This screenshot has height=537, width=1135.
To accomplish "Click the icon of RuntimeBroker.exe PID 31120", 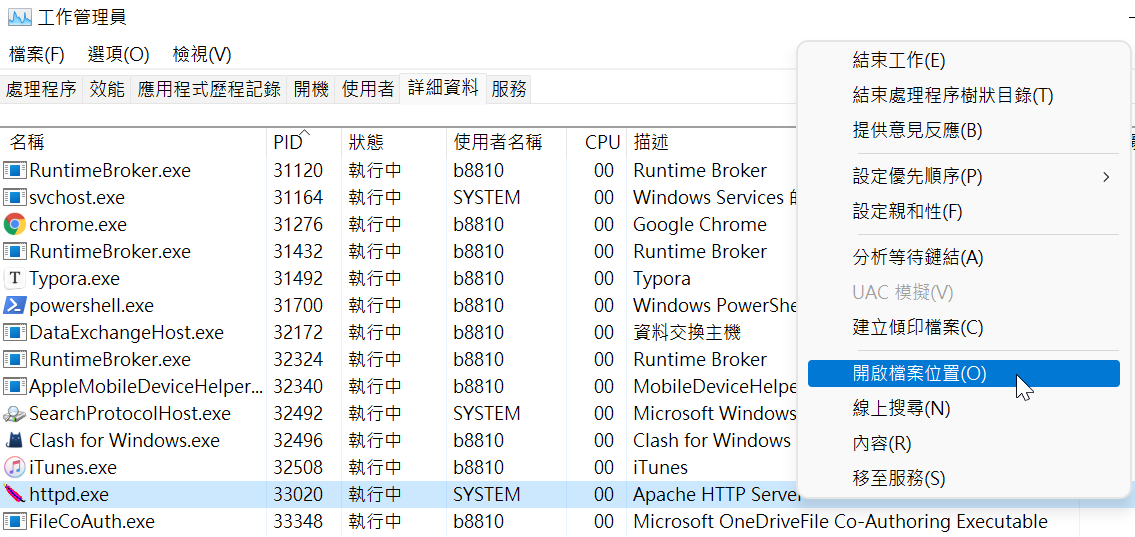I will click(14, 171).
